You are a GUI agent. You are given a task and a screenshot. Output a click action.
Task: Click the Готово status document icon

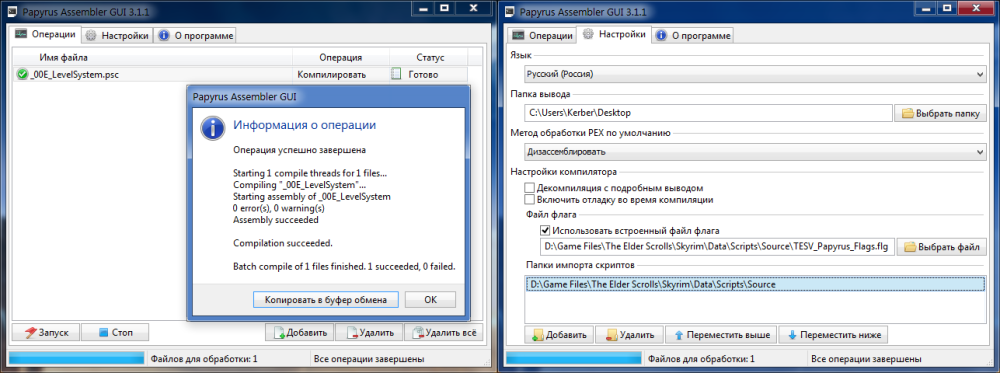click(x=395, y=75)
